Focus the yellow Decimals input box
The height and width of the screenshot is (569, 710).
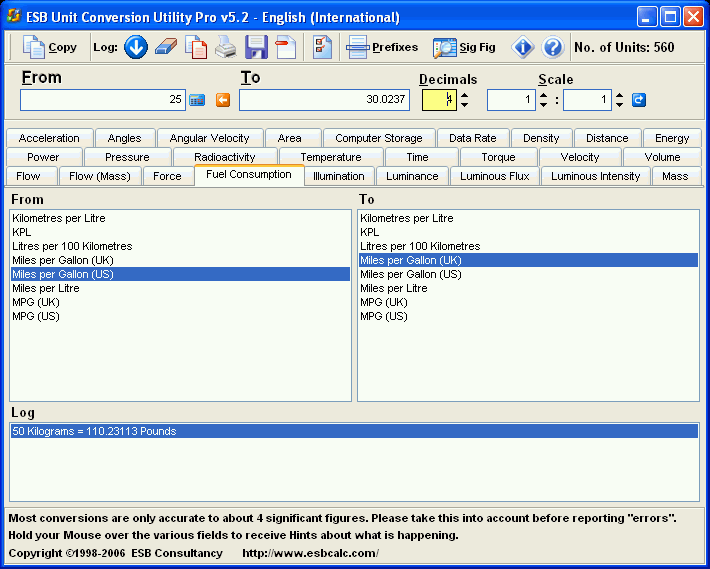[439, 100]
